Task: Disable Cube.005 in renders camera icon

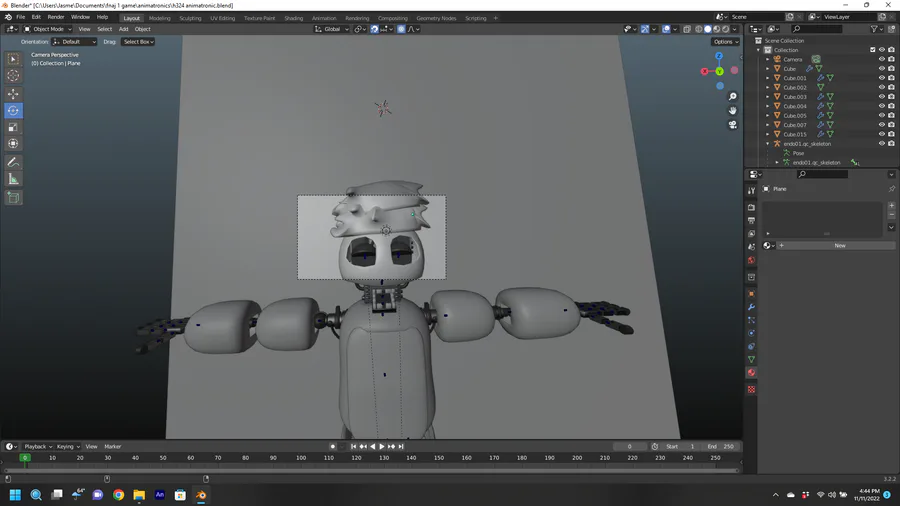Action: 891,115
